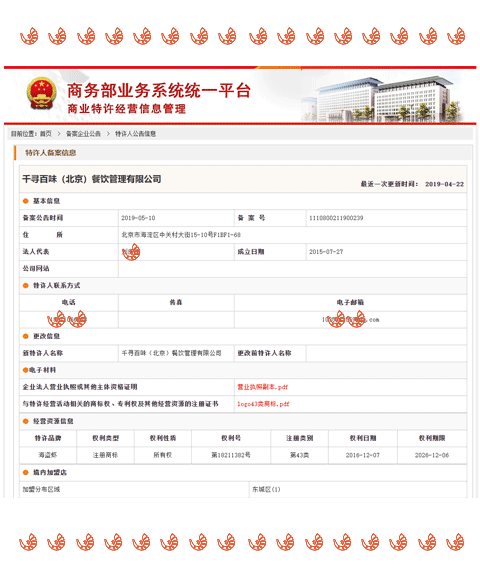480x580 pixels.
Task: Click the 传真 column header
Action: tap(176, 302)
